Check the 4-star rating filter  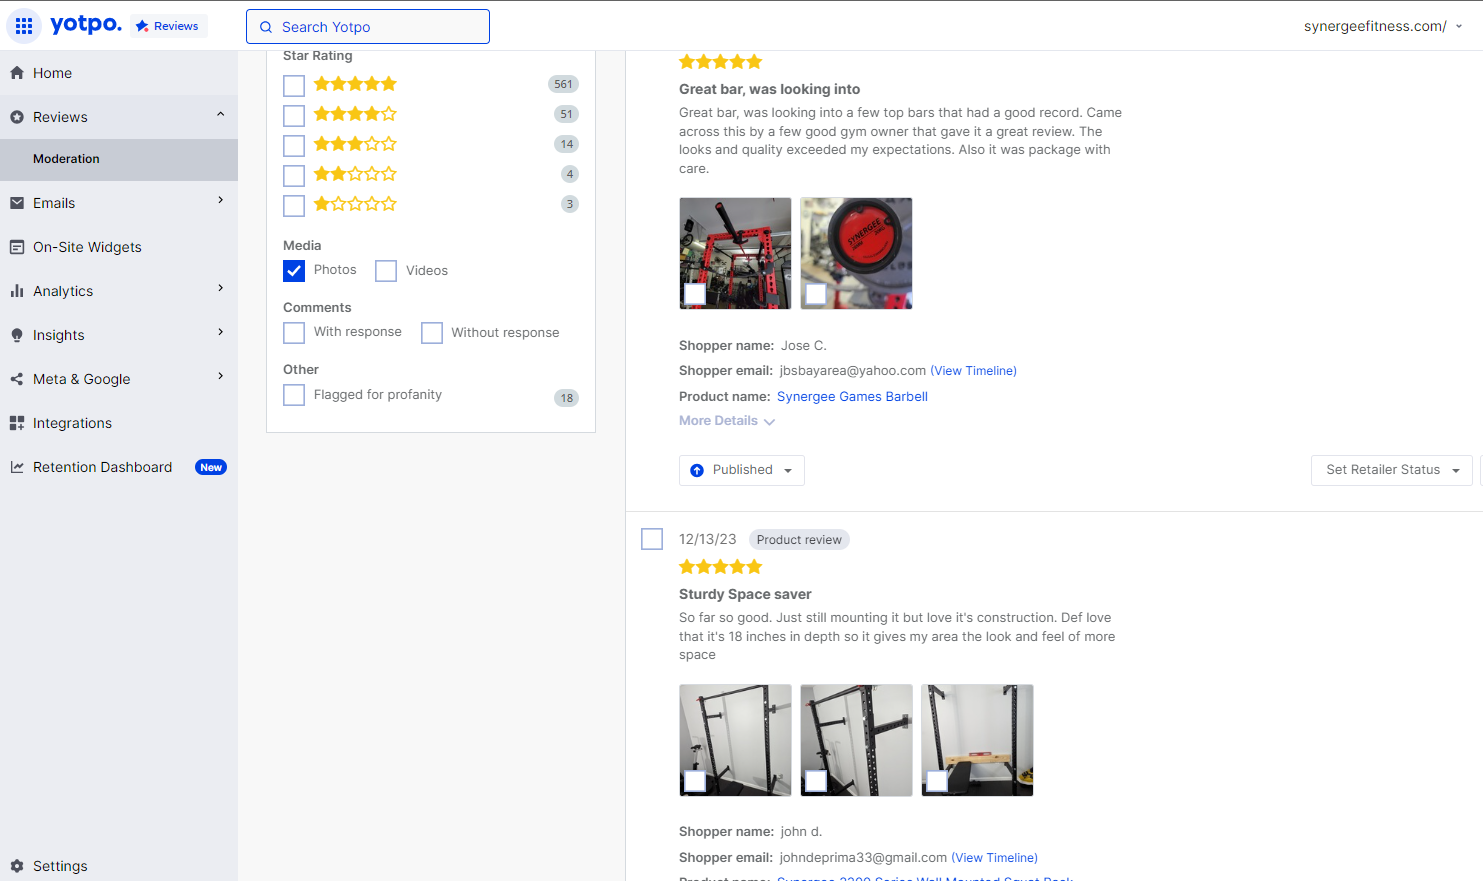pyautogui.click(x=294, y=116)
